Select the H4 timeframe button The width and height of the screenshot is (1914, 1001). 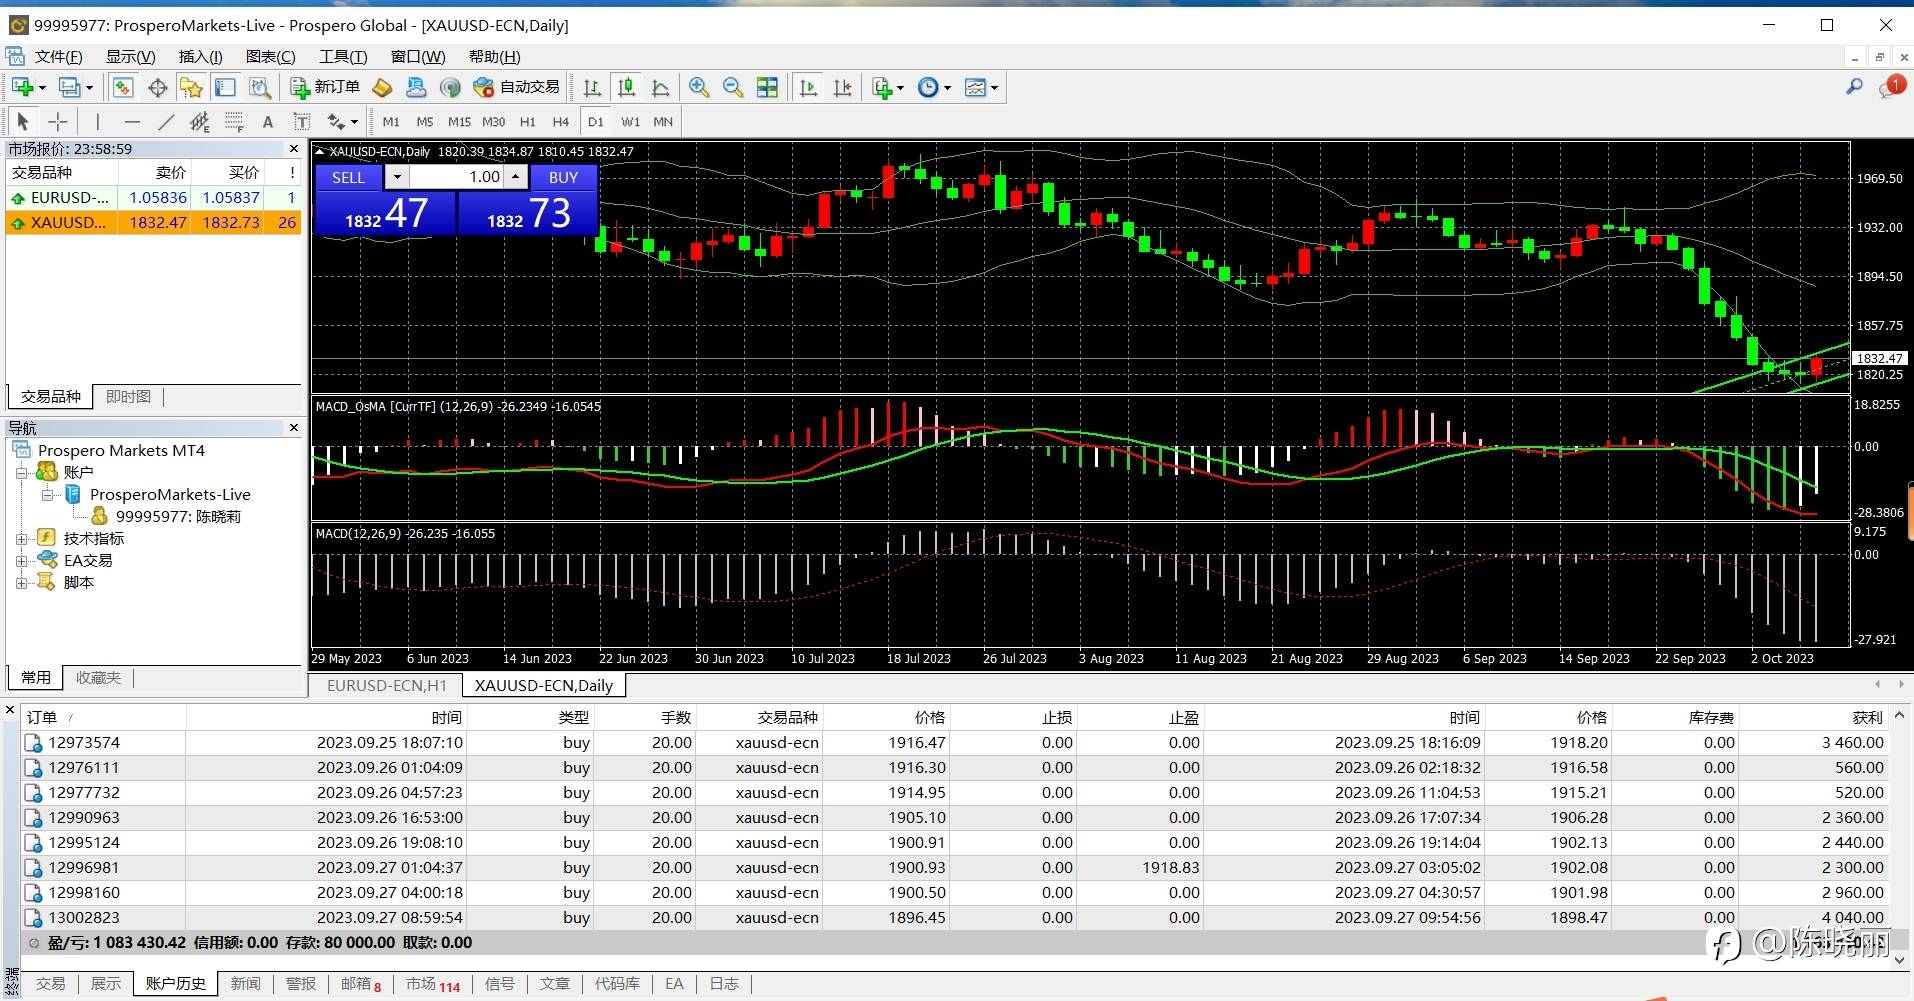tap(560, 122)
